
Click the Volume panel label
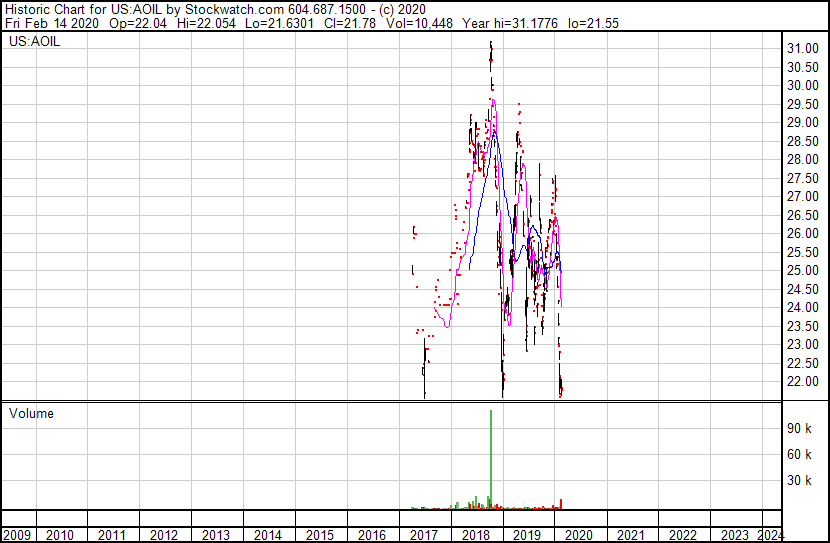point(31,413)
